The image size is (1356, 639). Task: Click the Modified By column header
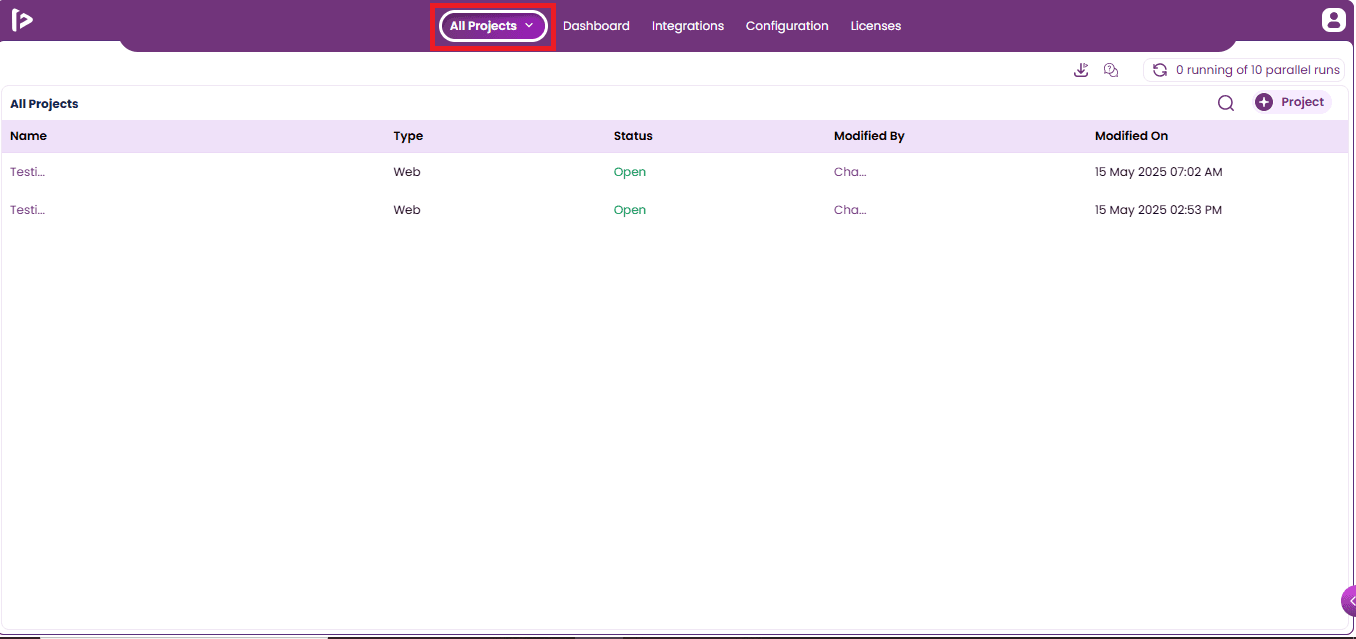[869, 136]
